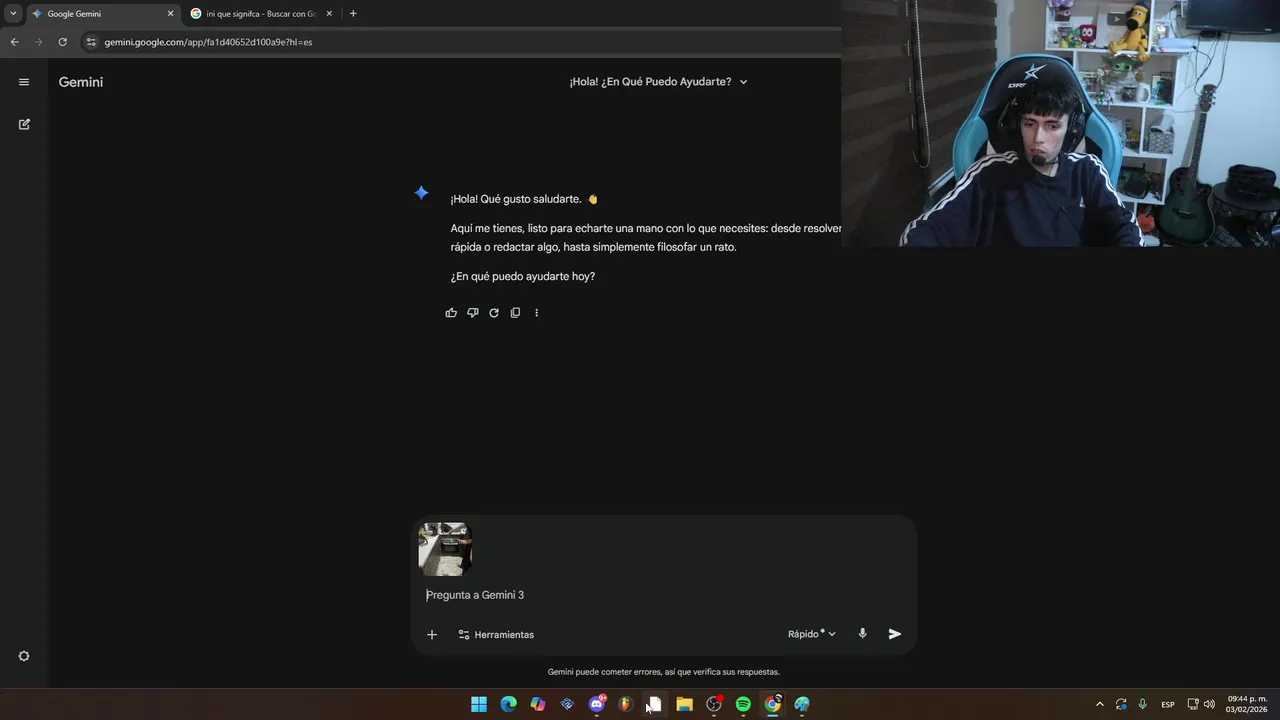Open Copilot from the taskbar
1280x720 pixels.
coord(538,704)
